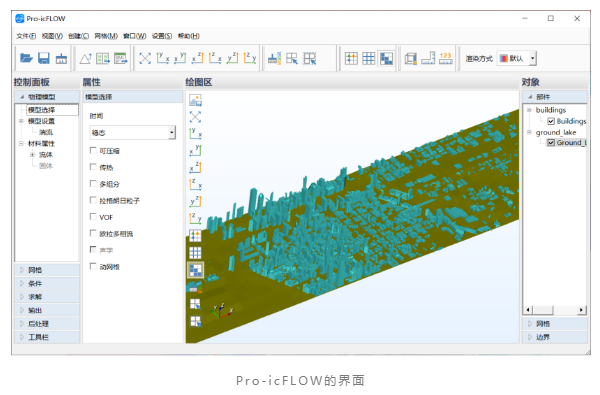Click the y-x axis view icon in the drawing area
This screenshot has width=600, height=395.
click(195, 133)
